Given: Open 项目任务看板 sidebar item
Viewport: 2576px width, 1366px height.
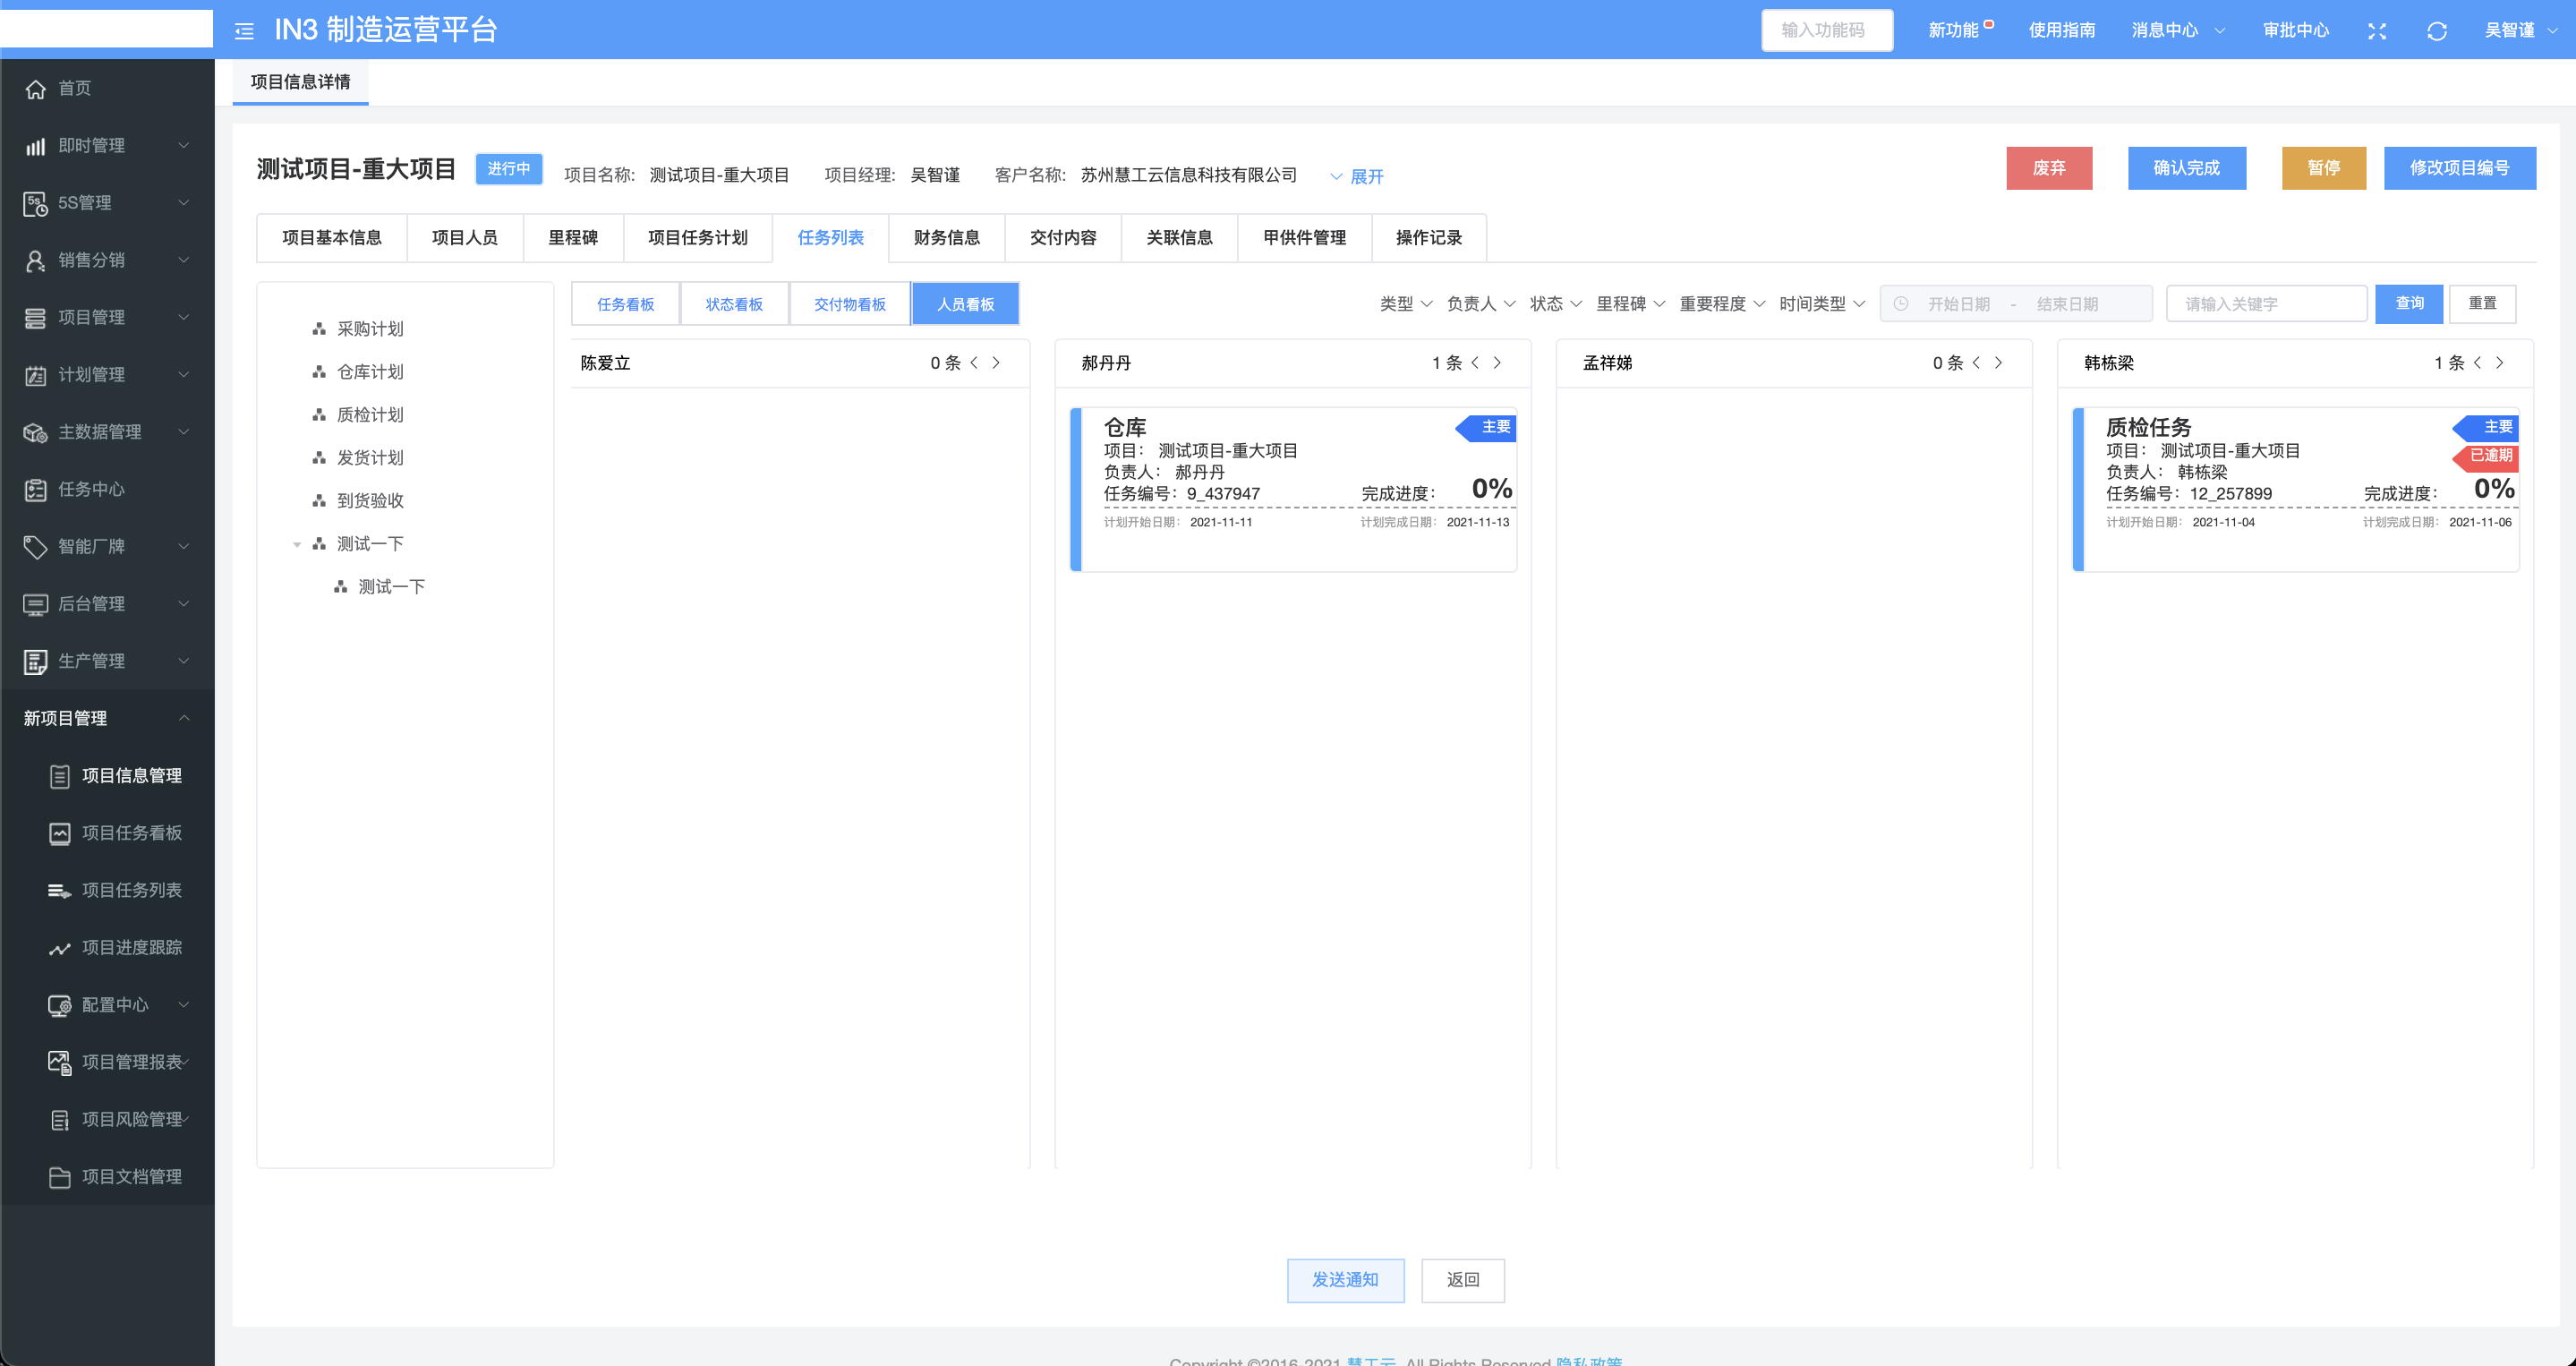Looking at the screenshot, I should click(131, 833).
